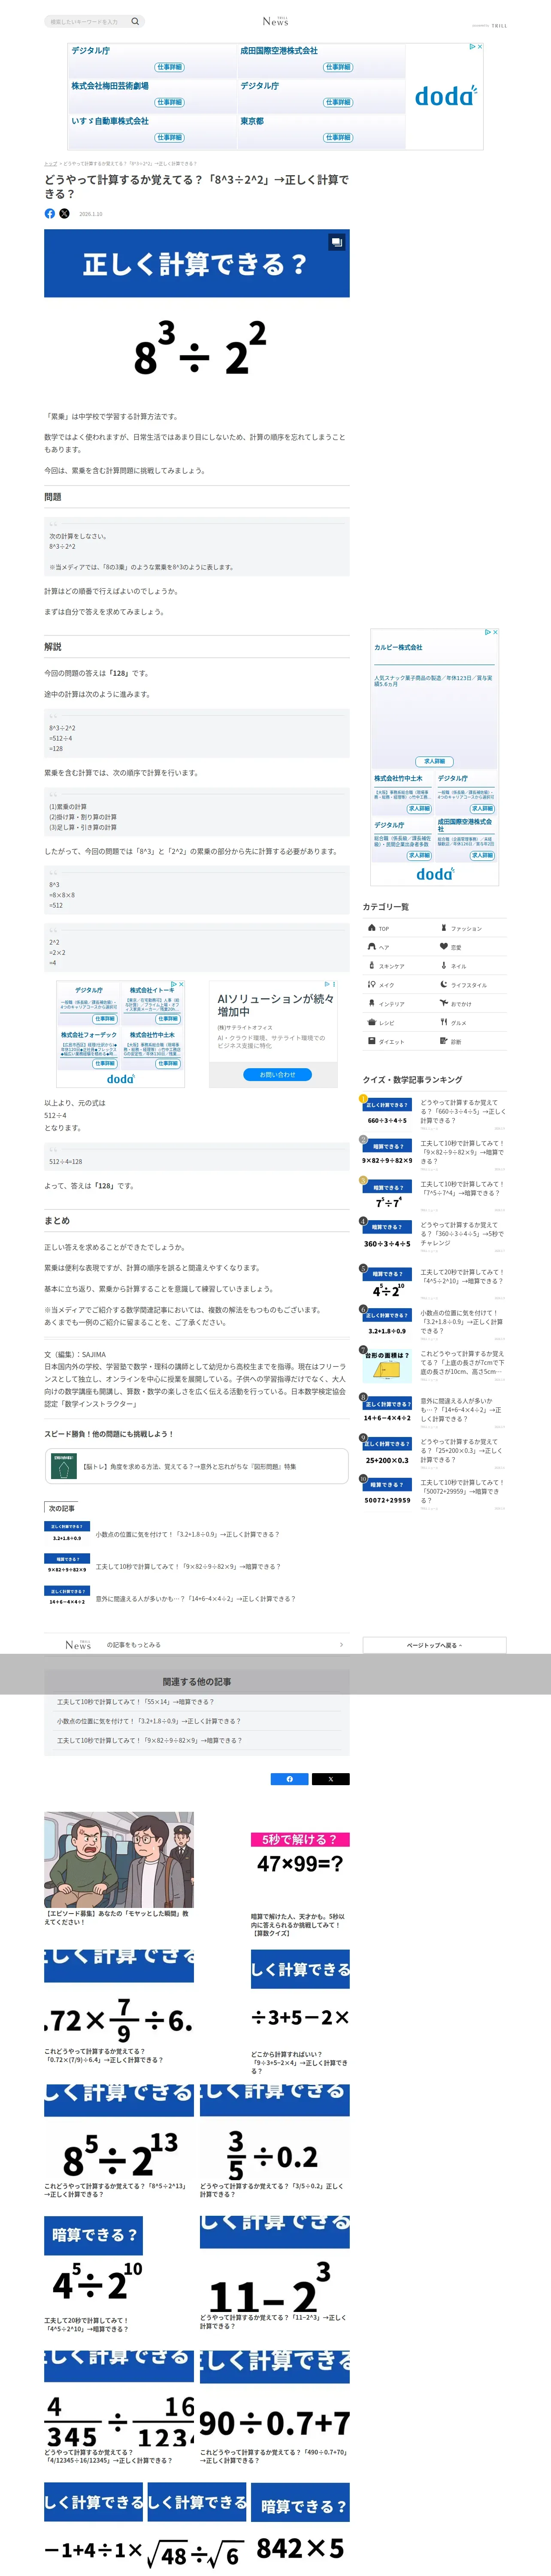
Task: Open the ネイル category icon
Action: pyautogui.click(x=444, y=965)
